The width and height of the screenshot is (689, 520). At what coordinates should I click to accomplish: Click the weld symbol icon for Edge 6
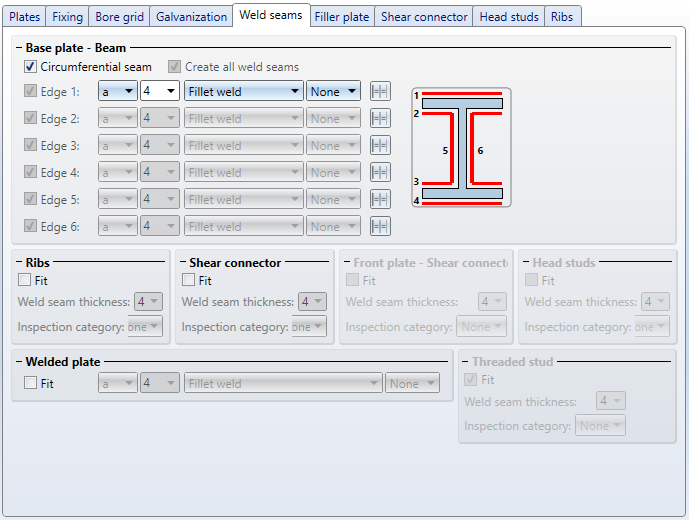(380, 227)
